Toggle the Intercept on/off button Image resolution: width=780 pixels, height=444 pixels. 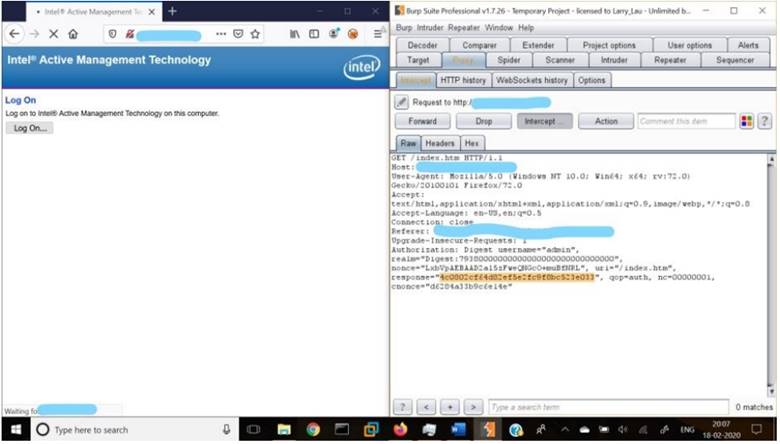pos(545,121)
